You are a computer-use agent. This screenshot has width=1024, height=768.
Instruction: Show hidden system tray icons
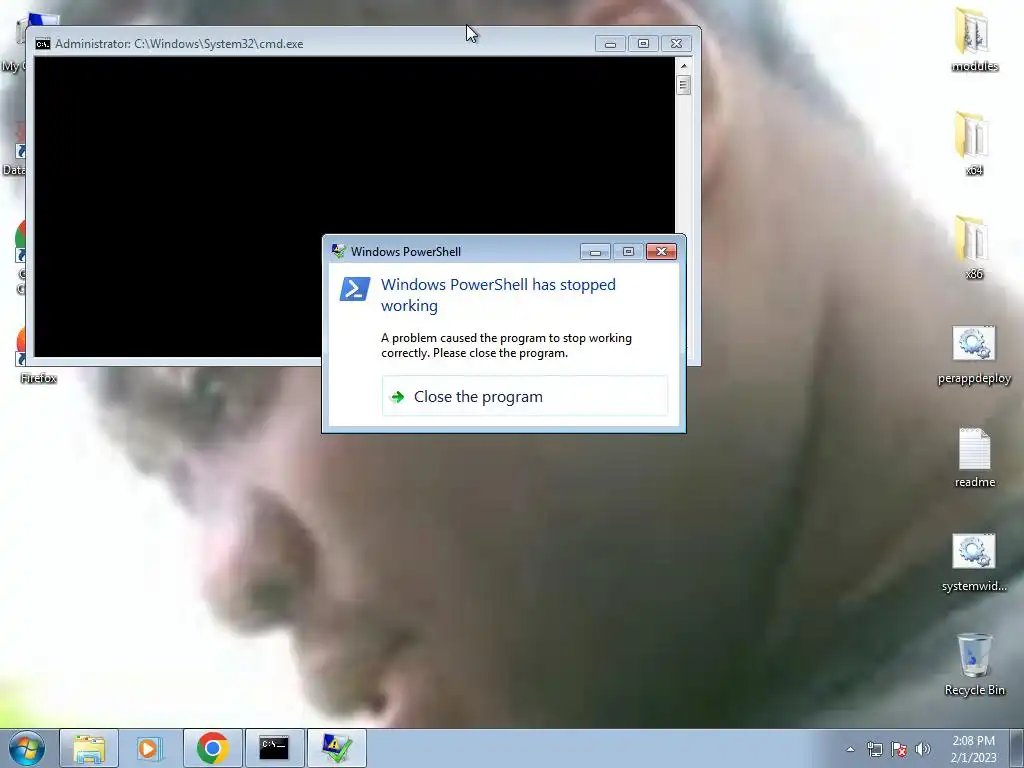tap(850, 749)
